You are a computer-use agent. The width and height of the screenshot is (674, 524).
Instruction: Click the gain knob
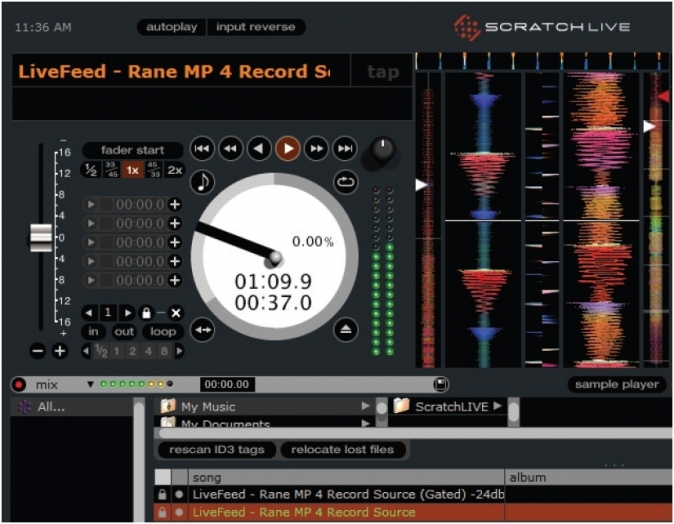point(382,149)
